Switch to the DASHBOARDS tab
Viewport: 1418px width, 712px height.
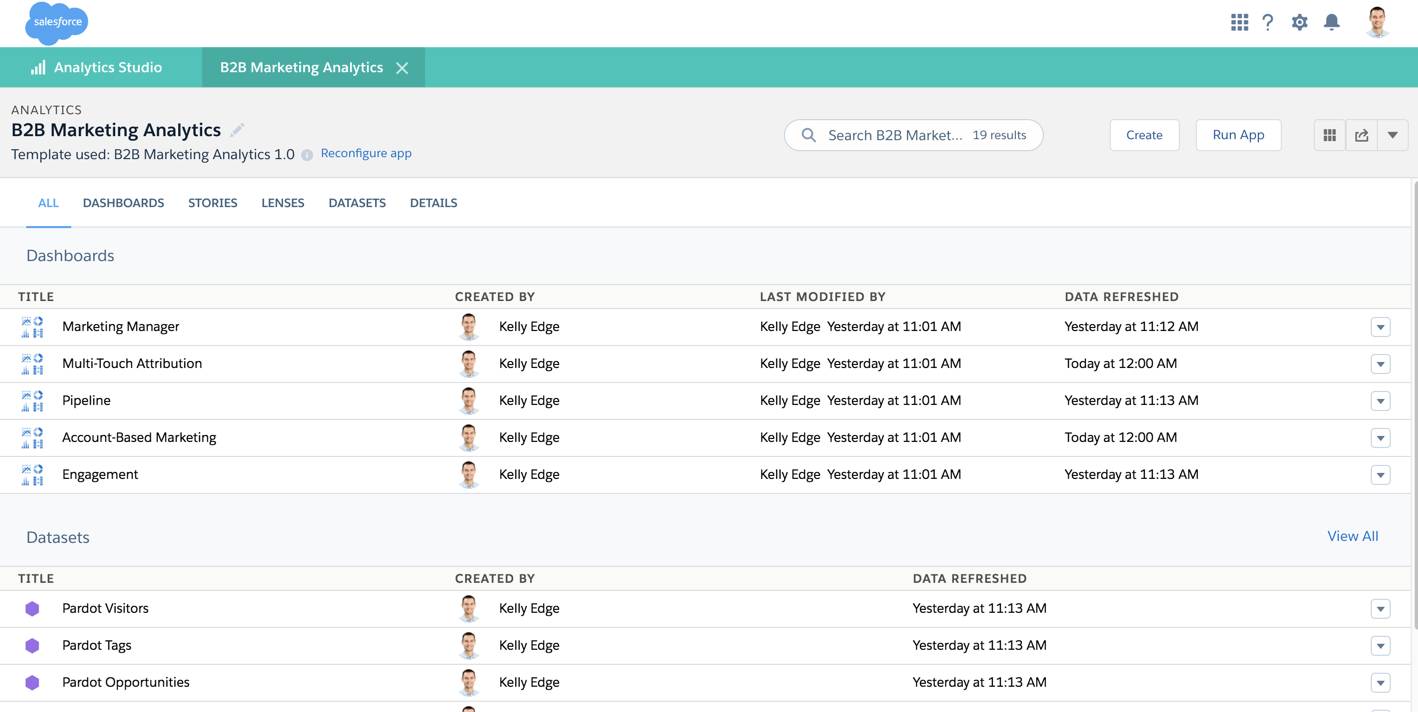point(123,203)
